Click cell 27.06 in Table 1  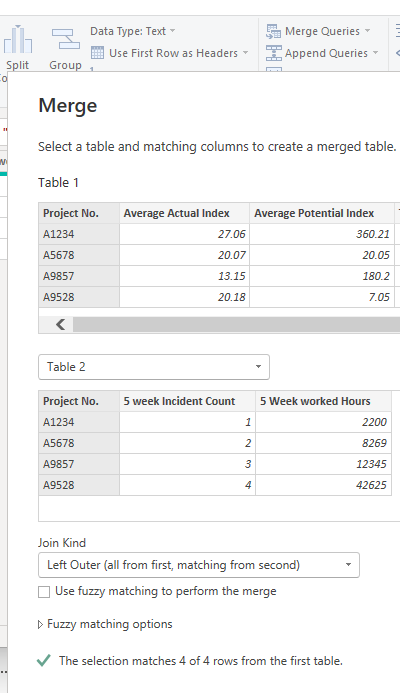pos(184,234)
